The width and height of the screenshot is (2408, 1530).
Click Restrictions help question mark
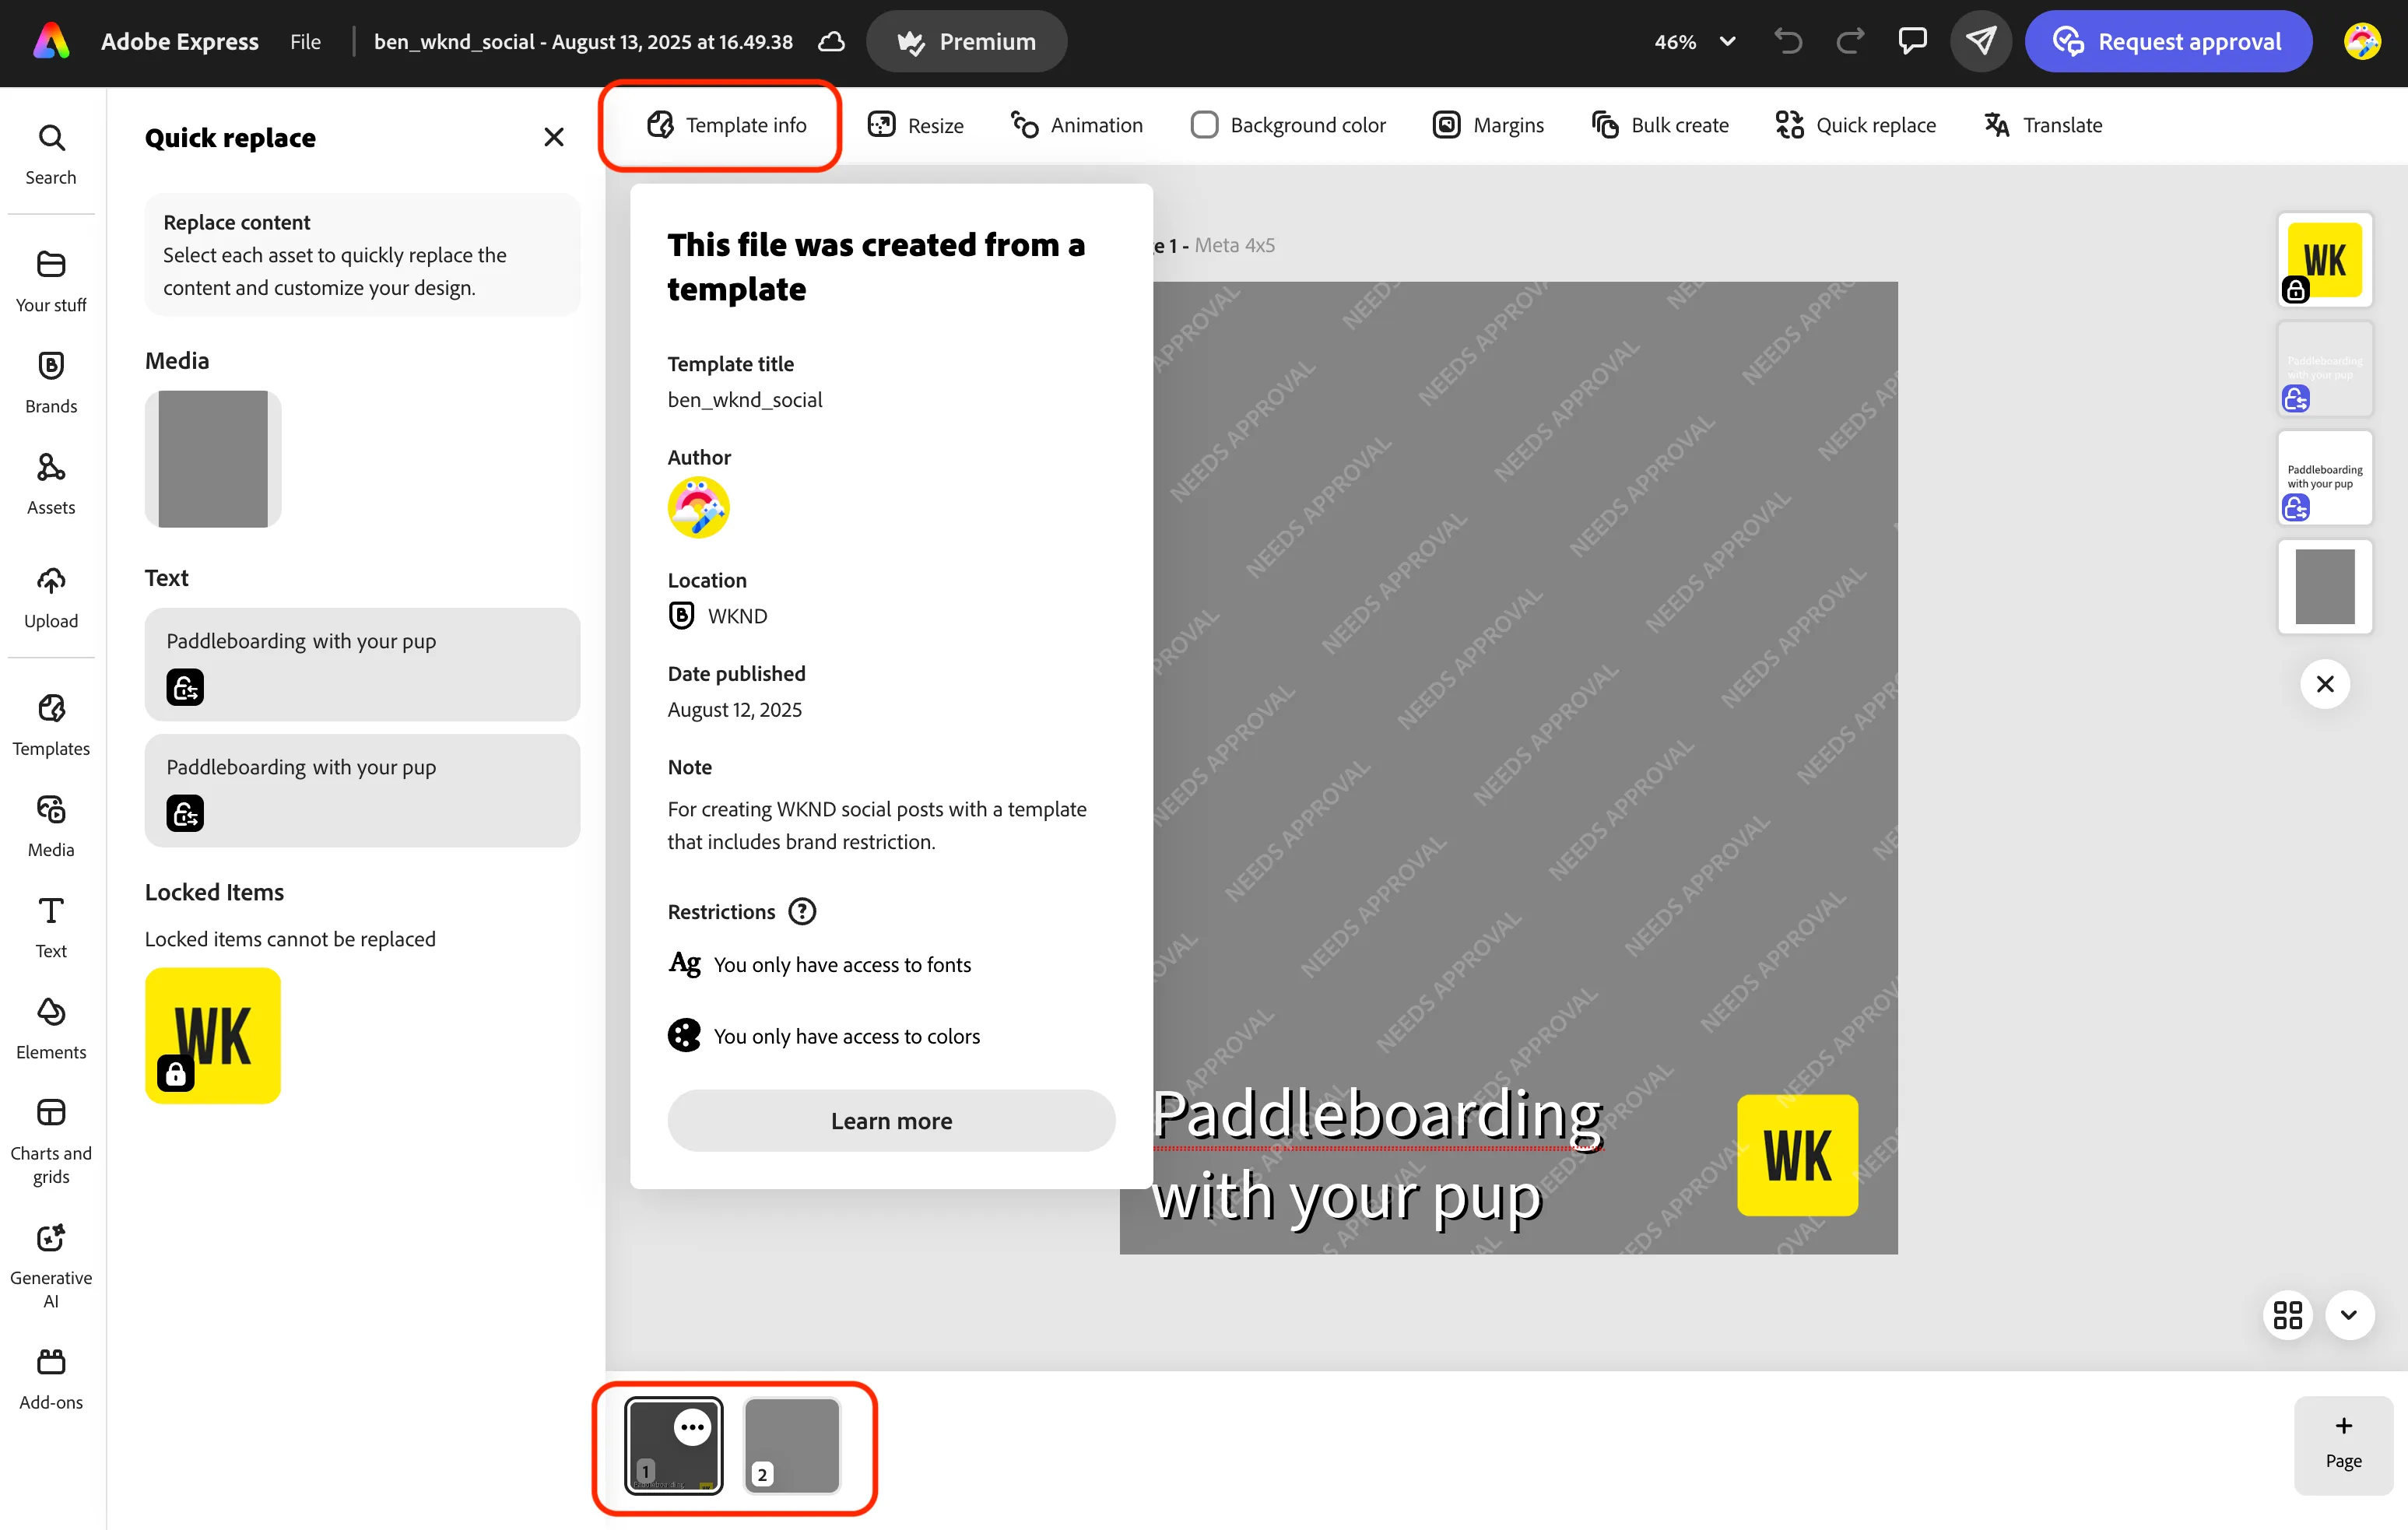pyautogui.click(x=802, y=911)
